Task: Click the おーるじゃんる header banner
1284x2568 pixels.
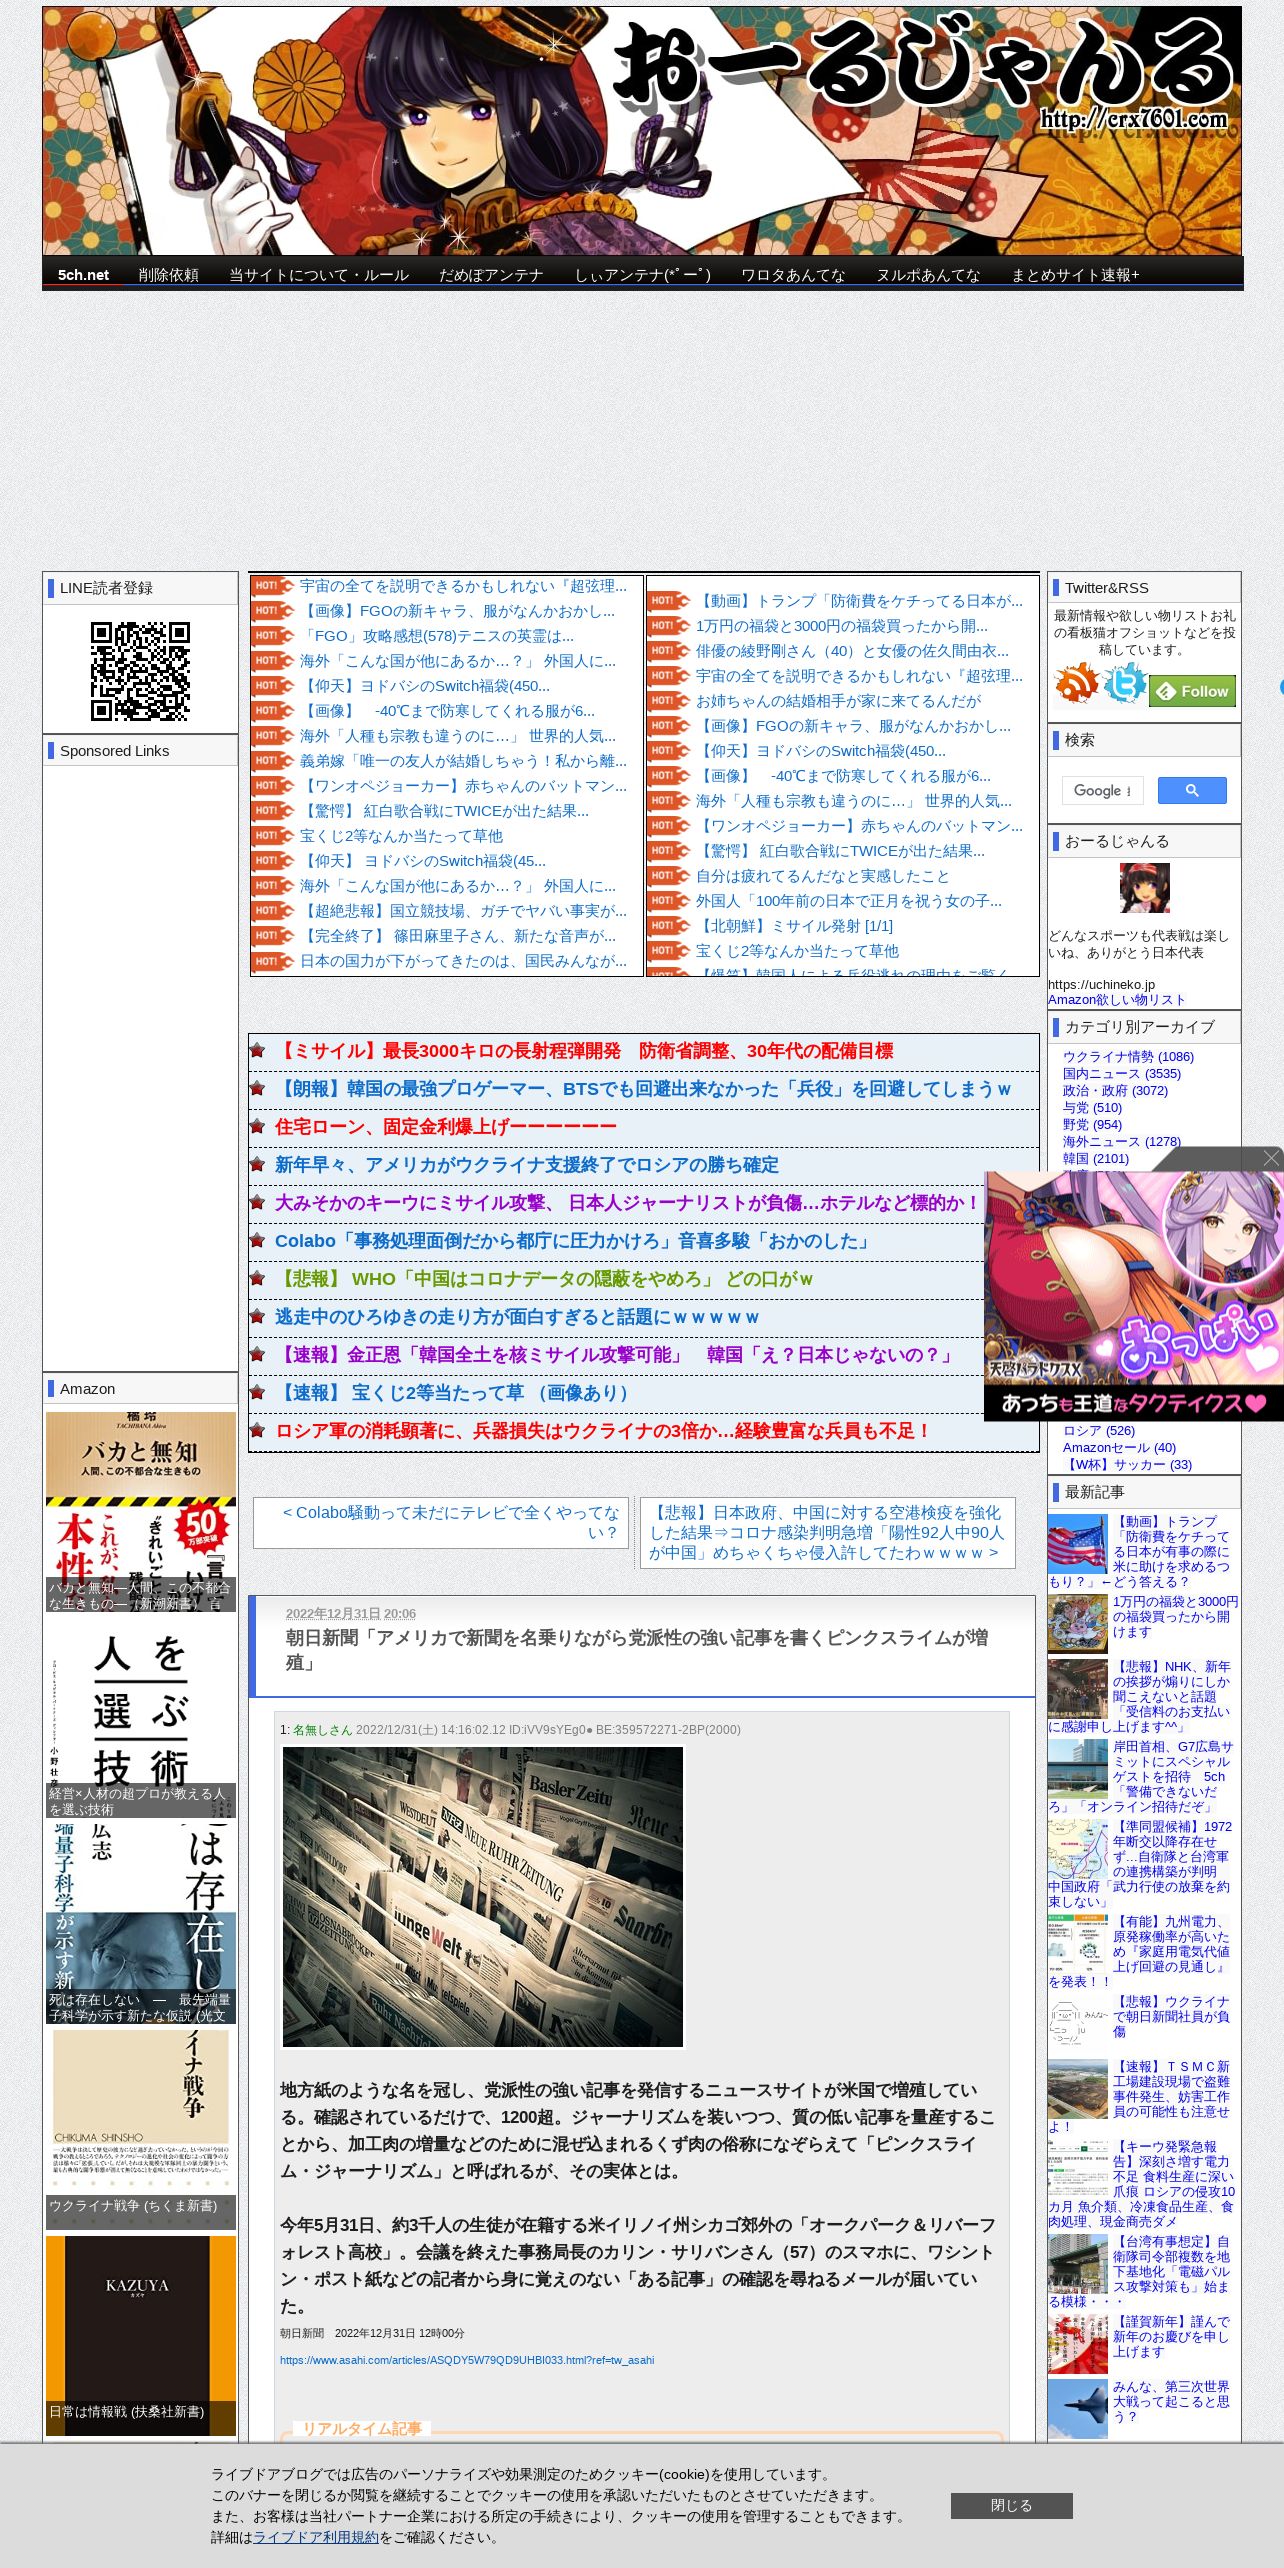Action: [642, 131]
